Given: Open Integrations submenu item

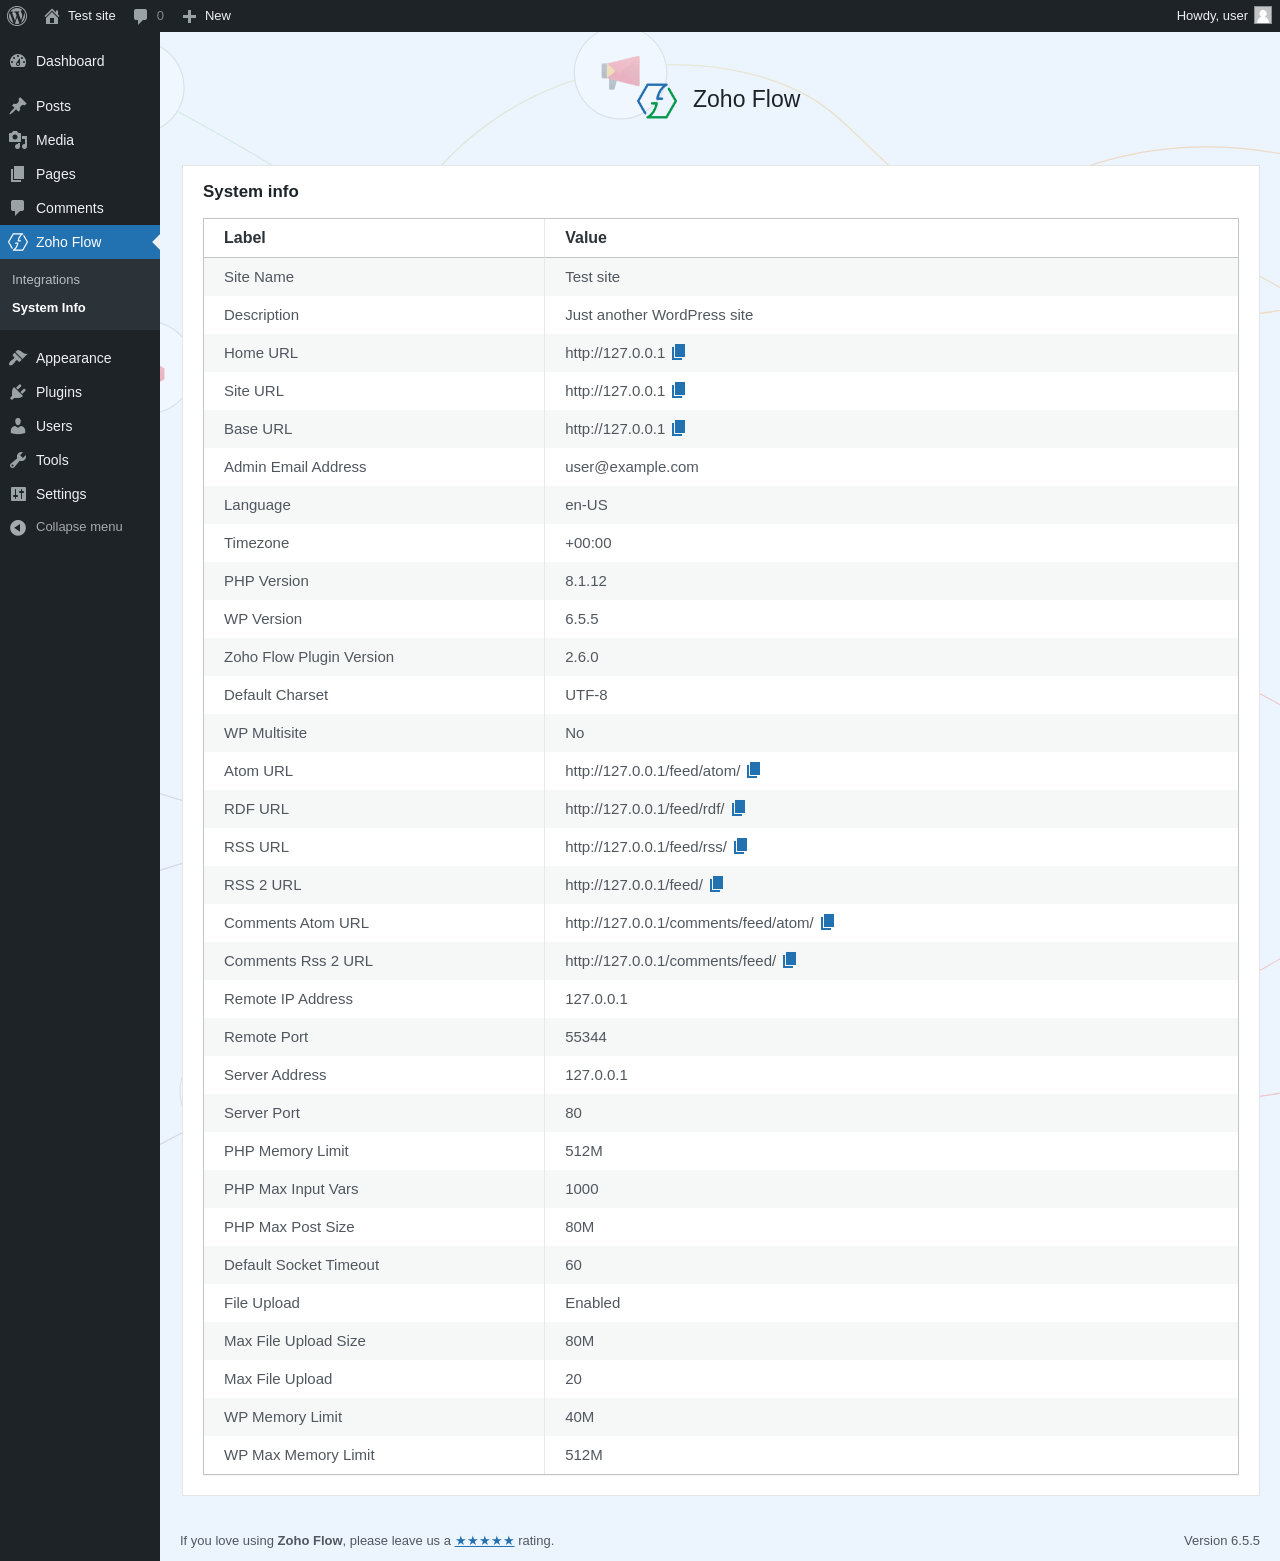Looking at the screenshot, I should click(80, 280).
